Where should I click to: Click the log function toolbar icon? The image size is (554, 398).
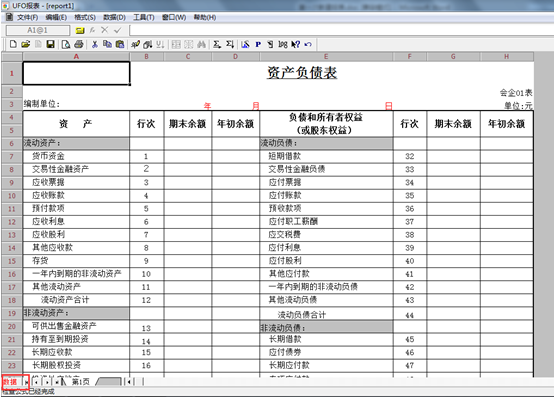(283, 44)
